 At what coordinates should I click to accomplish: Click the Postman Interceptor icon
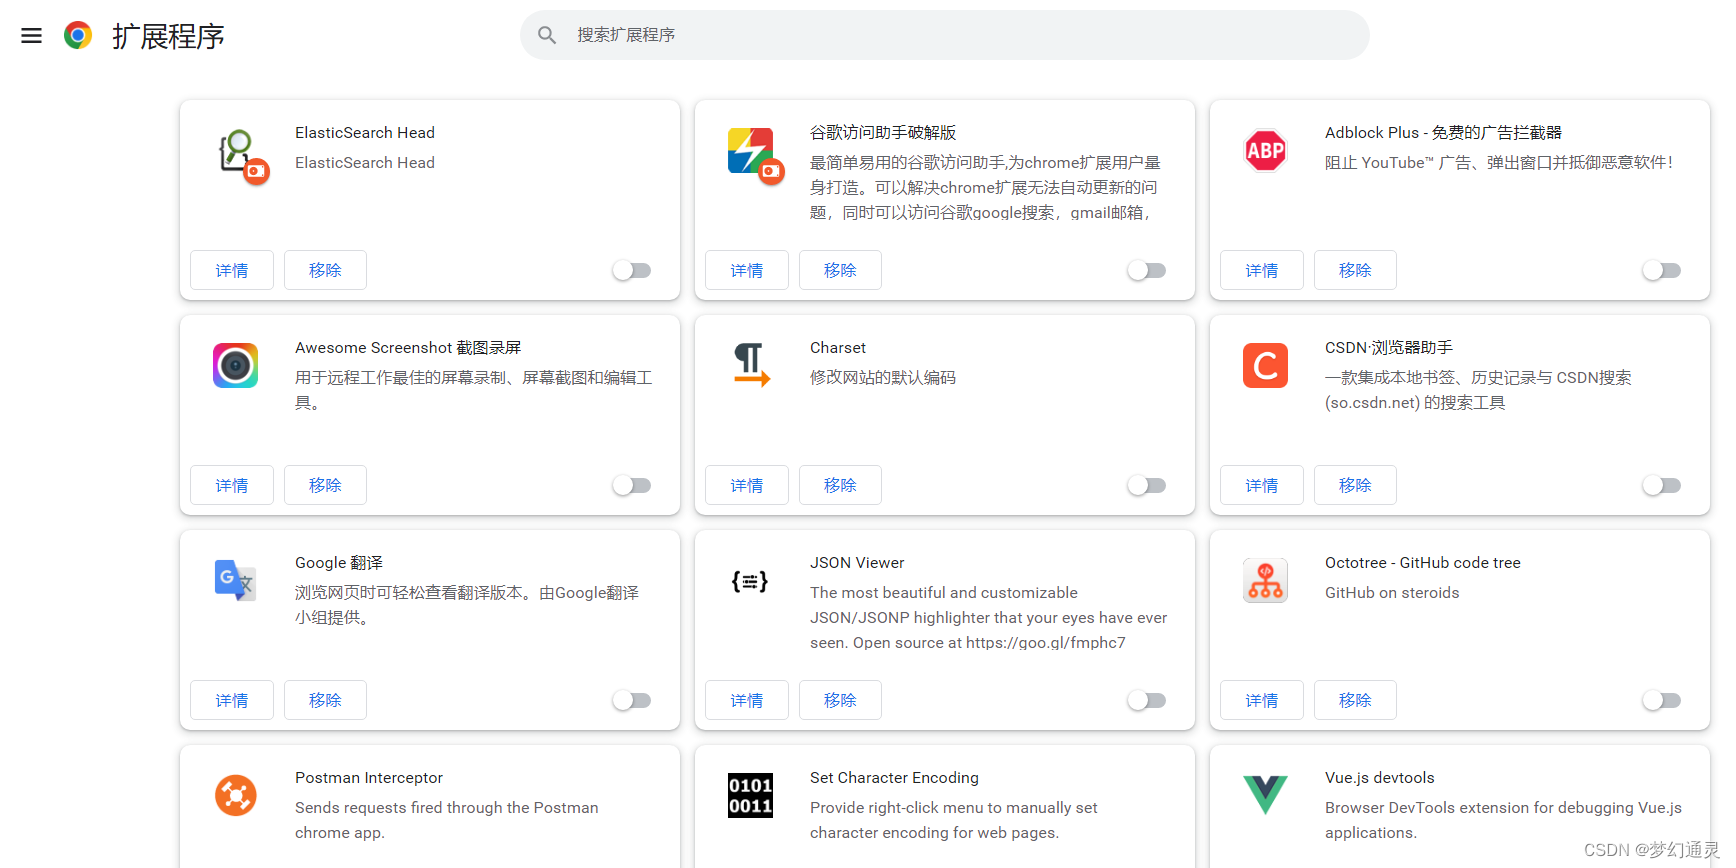236,796
